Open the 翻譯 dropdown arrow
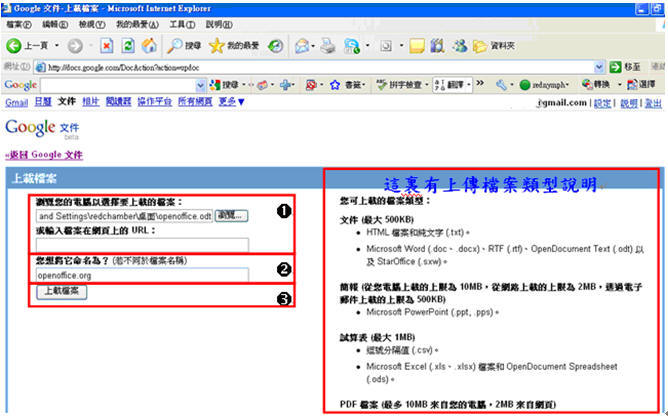 pos(469,85)
